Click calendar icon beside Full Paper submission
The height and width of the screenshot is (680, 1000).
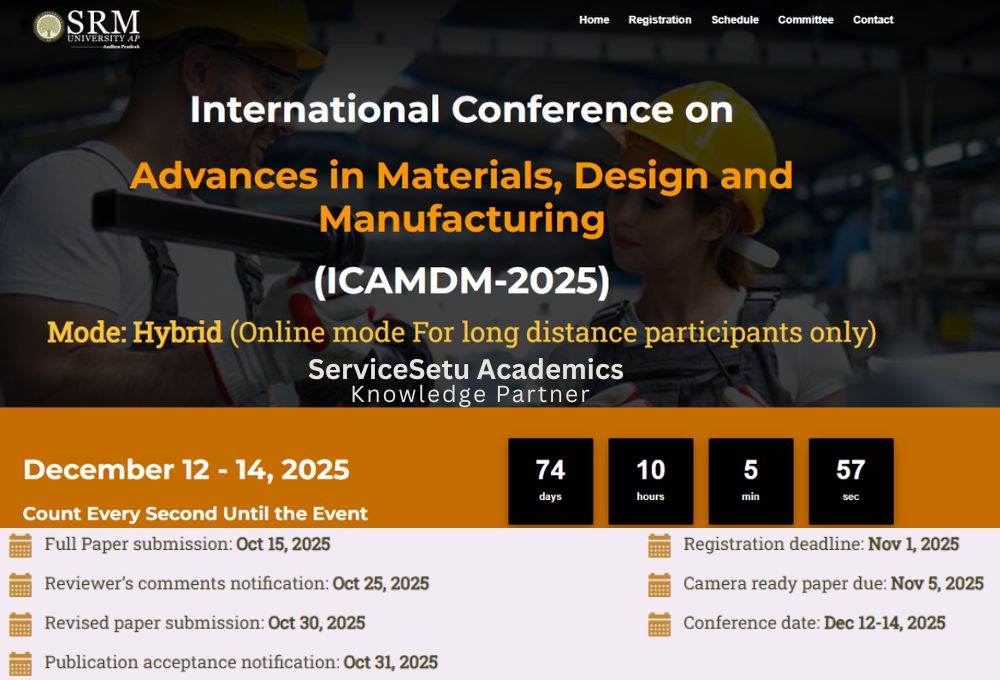point(20,545)
